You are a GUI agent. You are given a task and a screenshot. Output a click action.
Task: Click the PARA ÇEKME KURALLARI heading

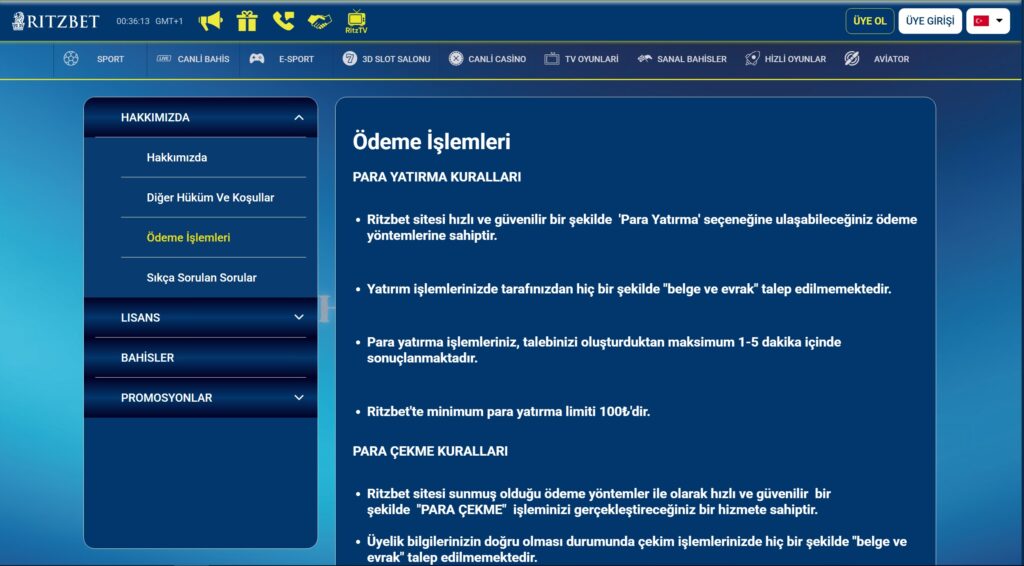[430, 451]
